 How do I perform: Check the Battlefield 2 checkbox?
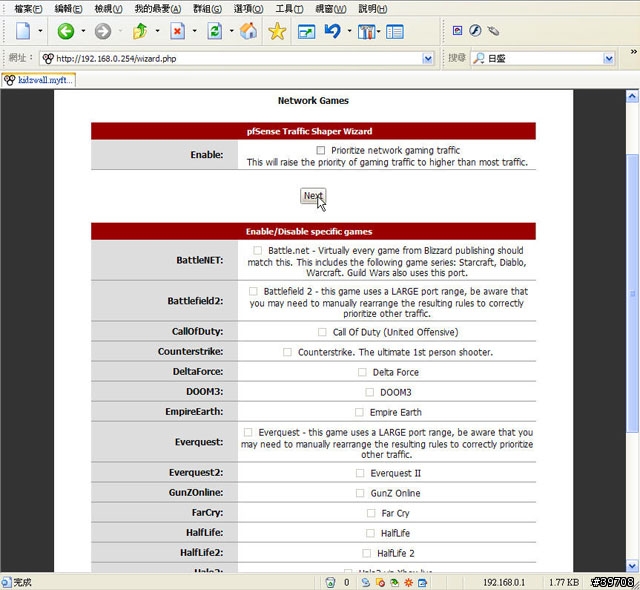[253, 291]
